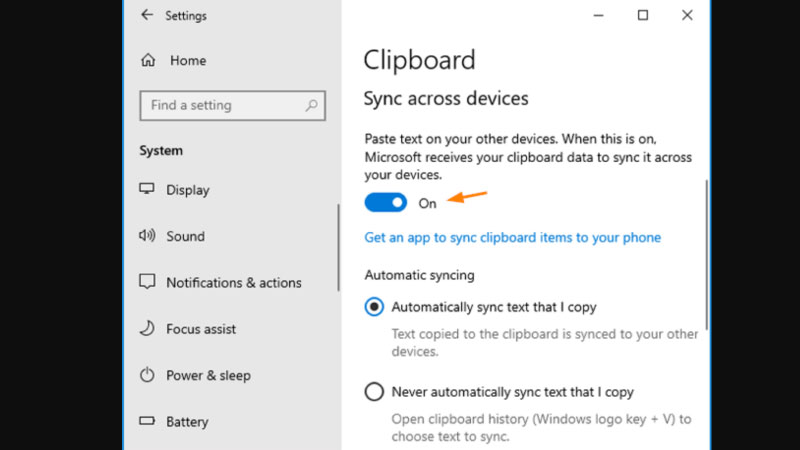Open the Sound settings page
Screen dimensions: 800x450
tap(185, 236)
